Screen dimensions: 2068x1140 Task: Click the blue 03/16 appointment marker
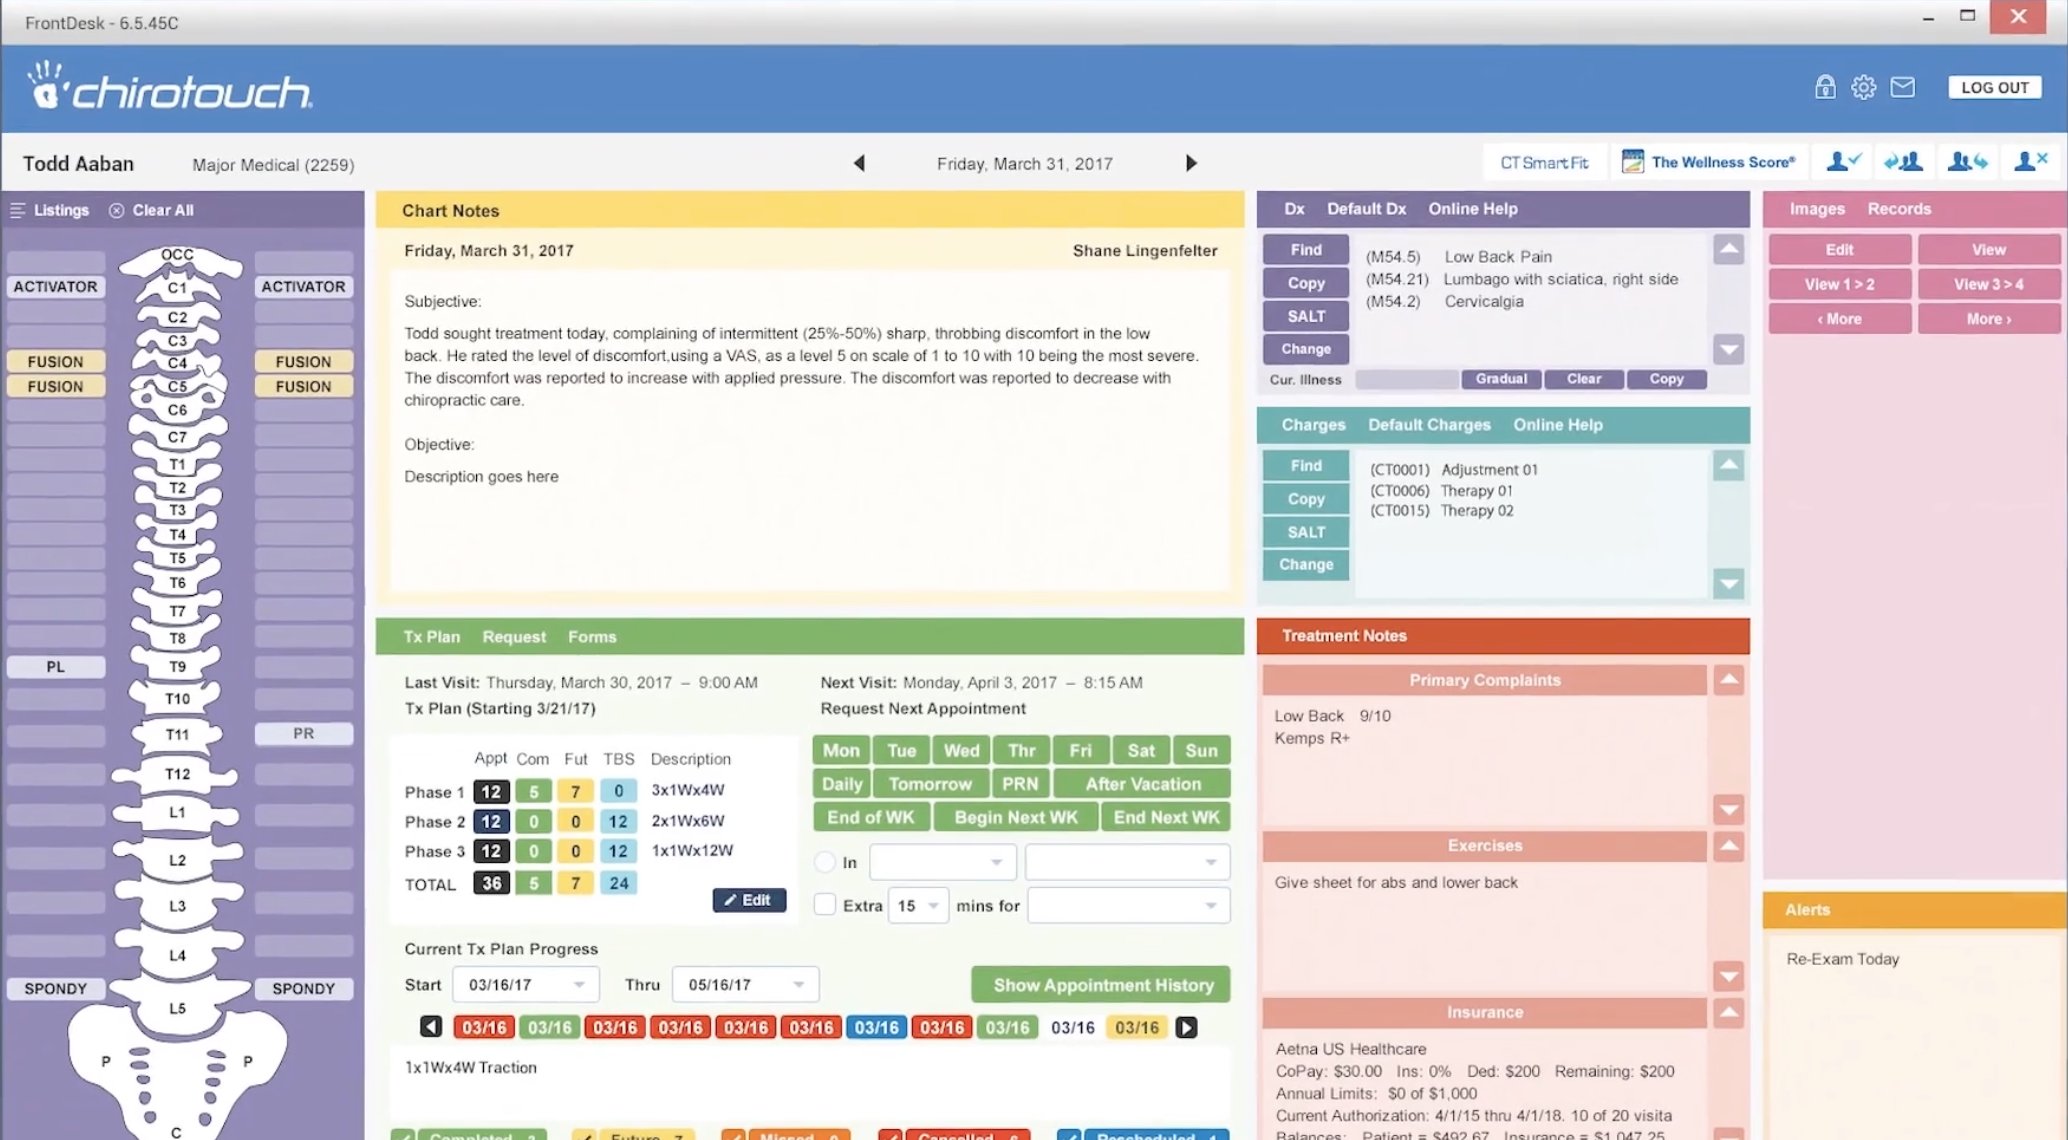876,1027
